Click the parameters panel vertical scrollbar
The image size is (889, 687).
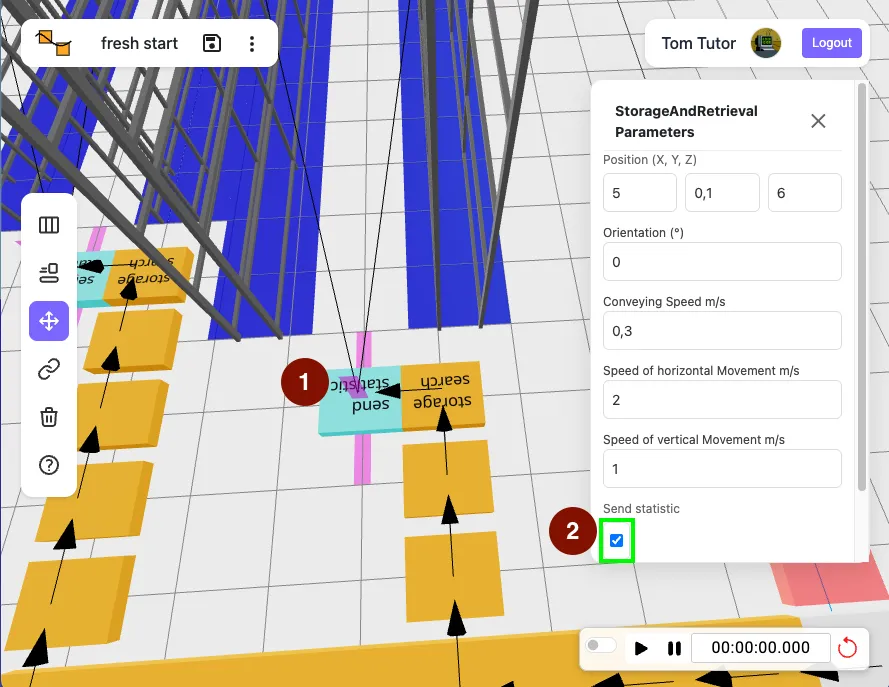click(862, 290)
